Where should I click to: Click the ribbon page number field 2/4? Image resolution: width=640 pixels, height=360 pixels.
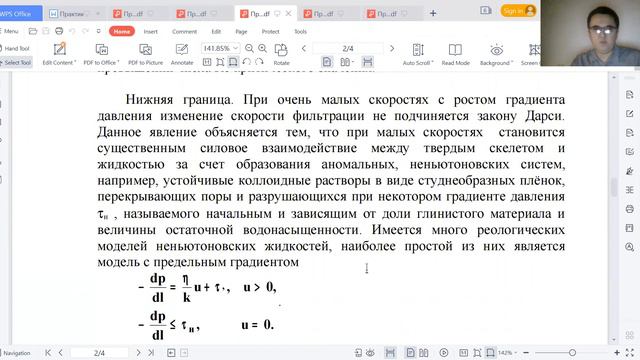coord(348,49)
